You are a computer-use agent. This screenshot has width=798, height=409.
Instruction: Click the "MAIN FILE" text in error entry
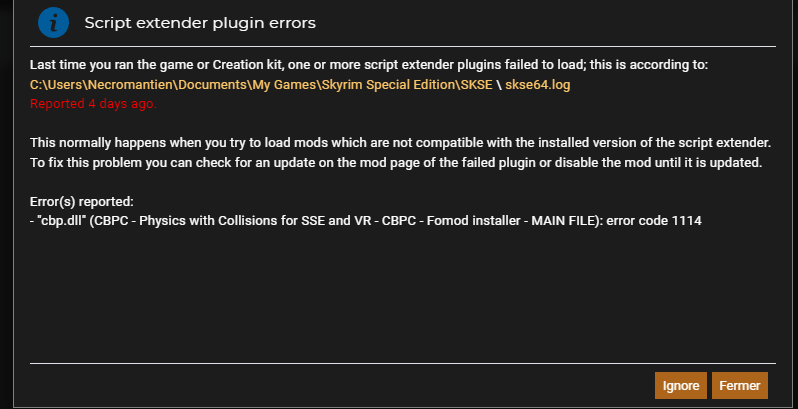561,221
